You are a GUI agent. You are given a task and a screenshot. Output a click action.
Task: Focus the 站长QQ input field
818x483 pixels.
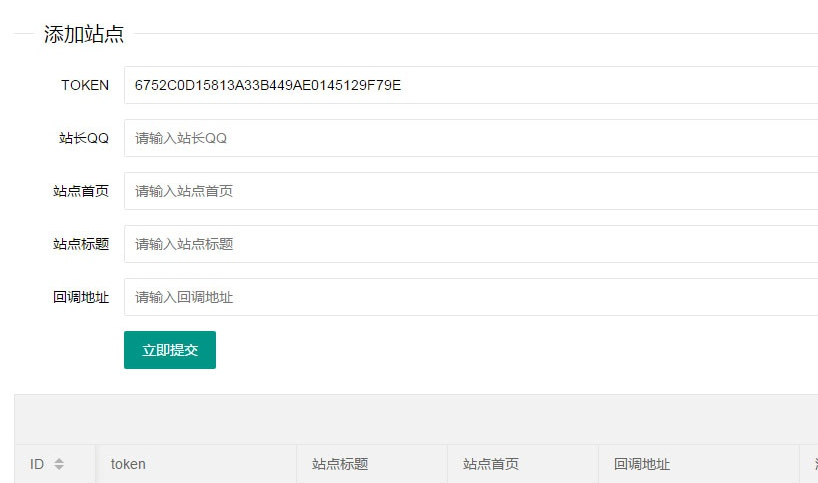point(470,138)
